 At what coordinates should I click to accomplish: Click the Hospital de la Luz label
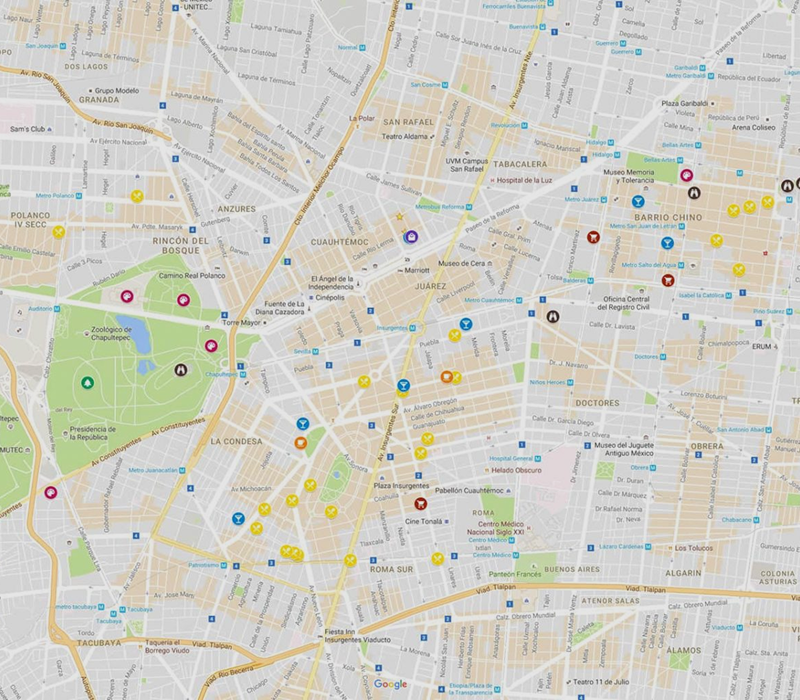pyautogui.click(x=524, y=180)
